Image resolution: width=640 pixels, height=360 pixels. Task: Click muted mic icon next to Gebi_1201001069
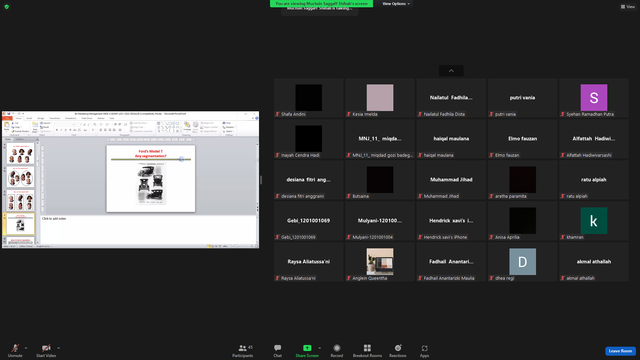click(x=278, y=237)
